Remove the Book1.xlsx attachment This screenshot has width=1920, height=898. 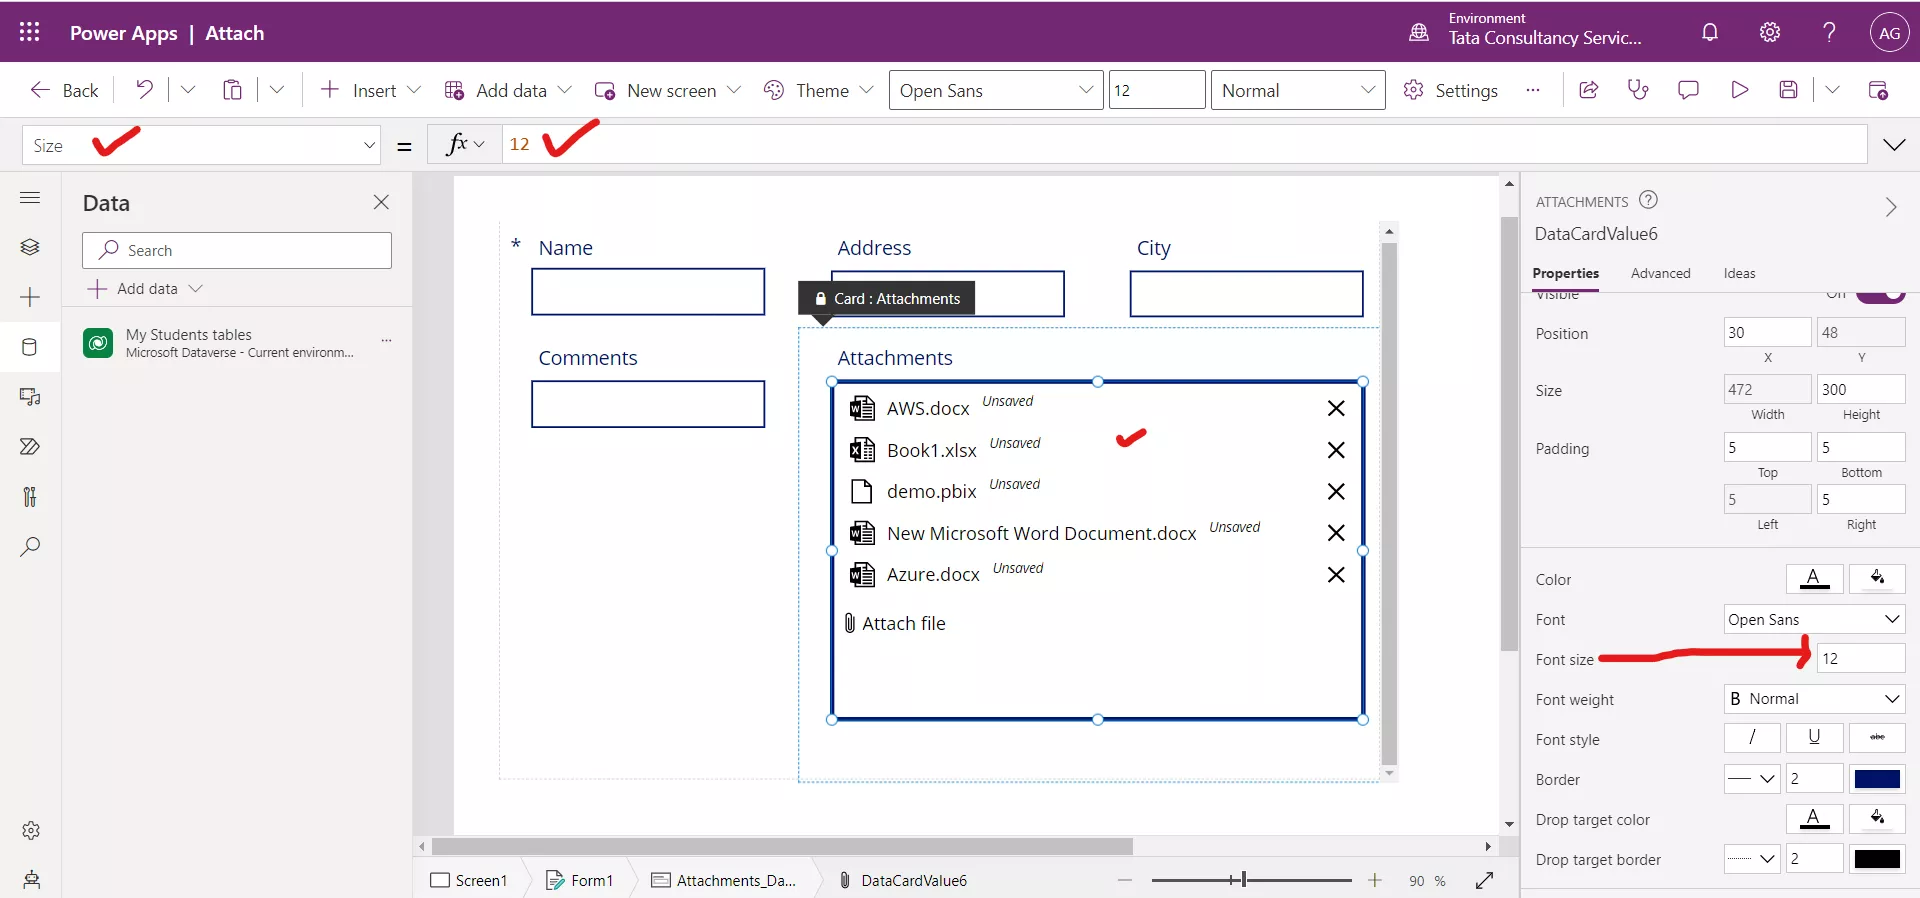pos(1336,450)
